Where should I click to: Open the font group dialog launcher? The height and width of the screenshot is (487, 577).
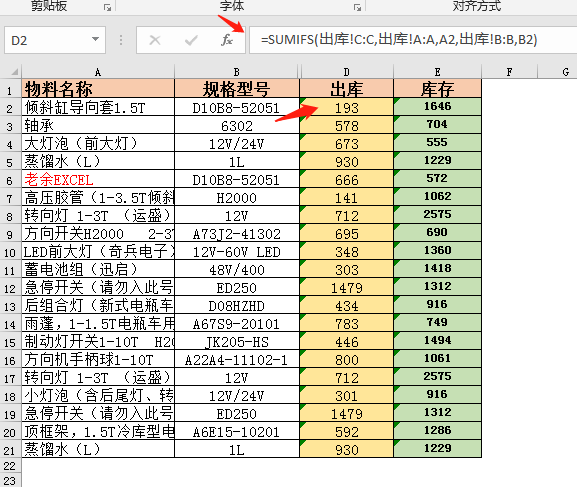pos(357,7)
